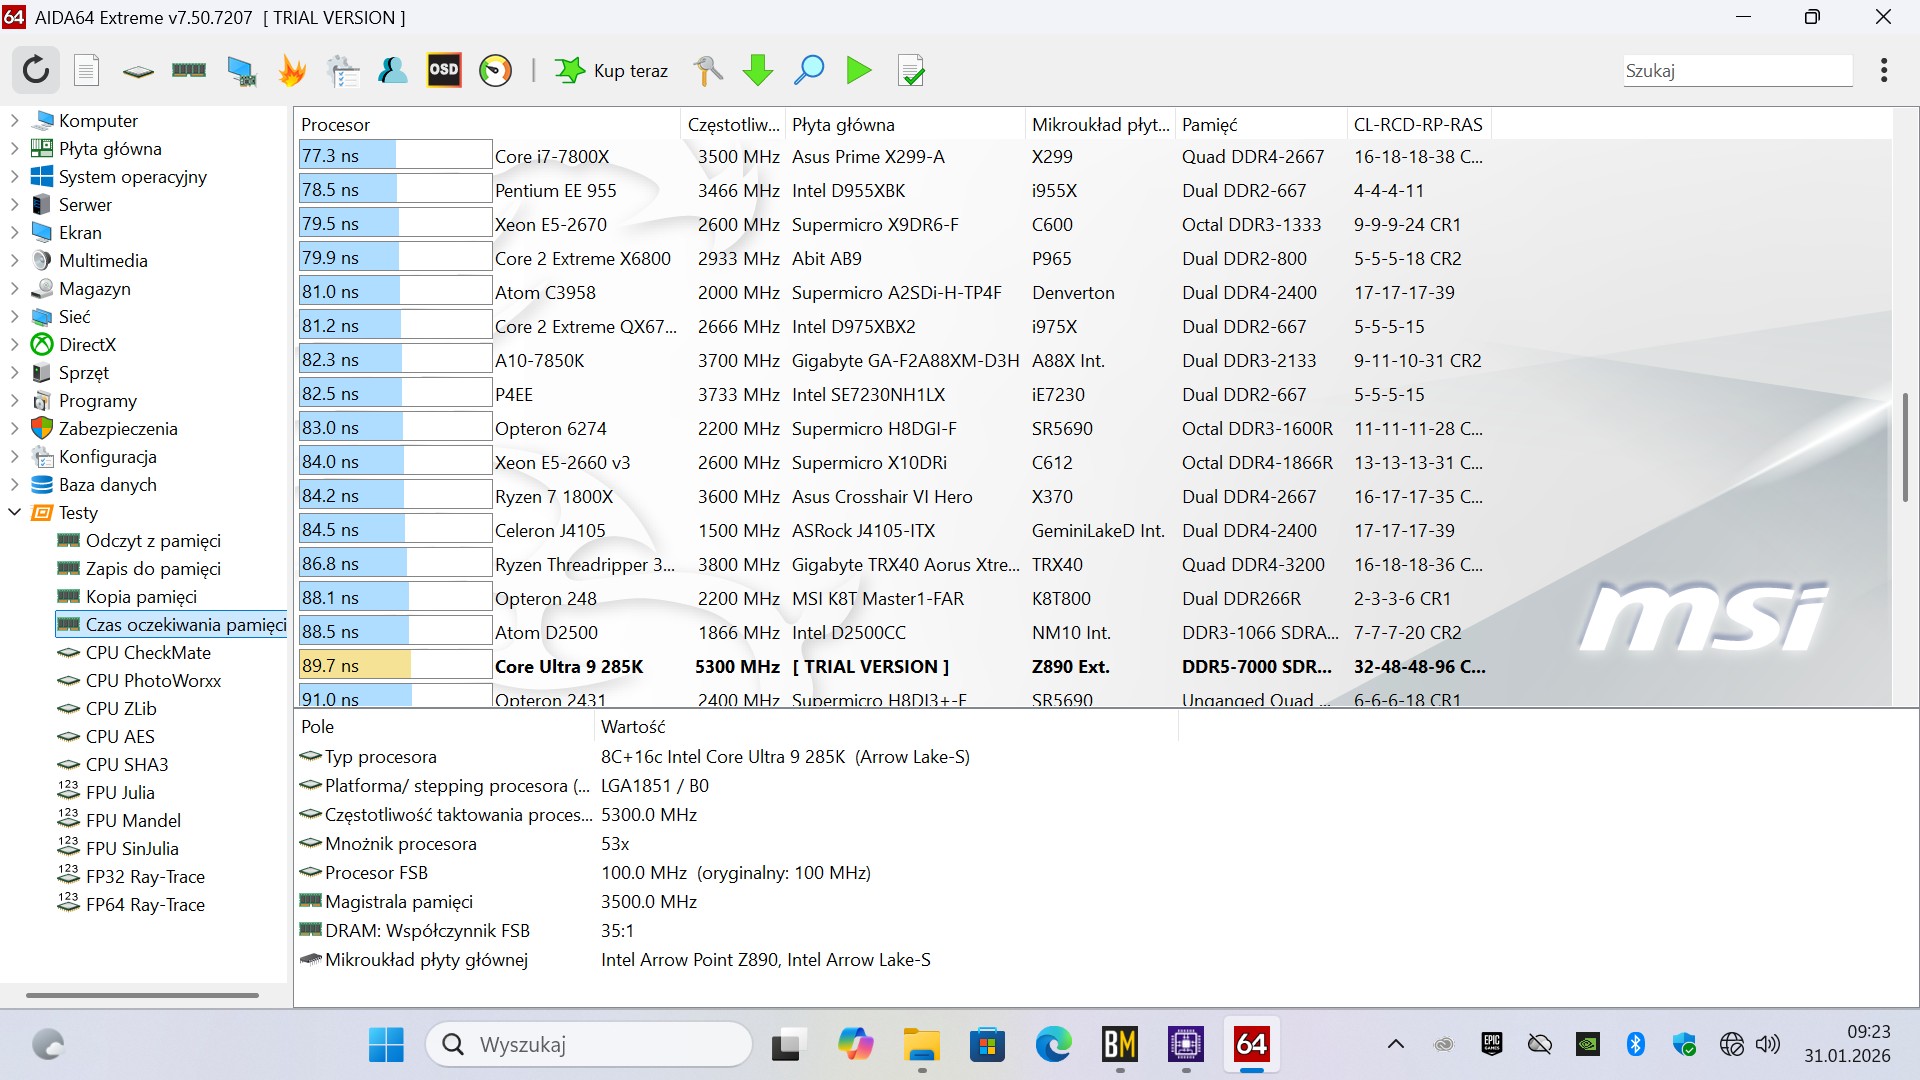
Task: Click the keys license icon
Action: (707, 70)
